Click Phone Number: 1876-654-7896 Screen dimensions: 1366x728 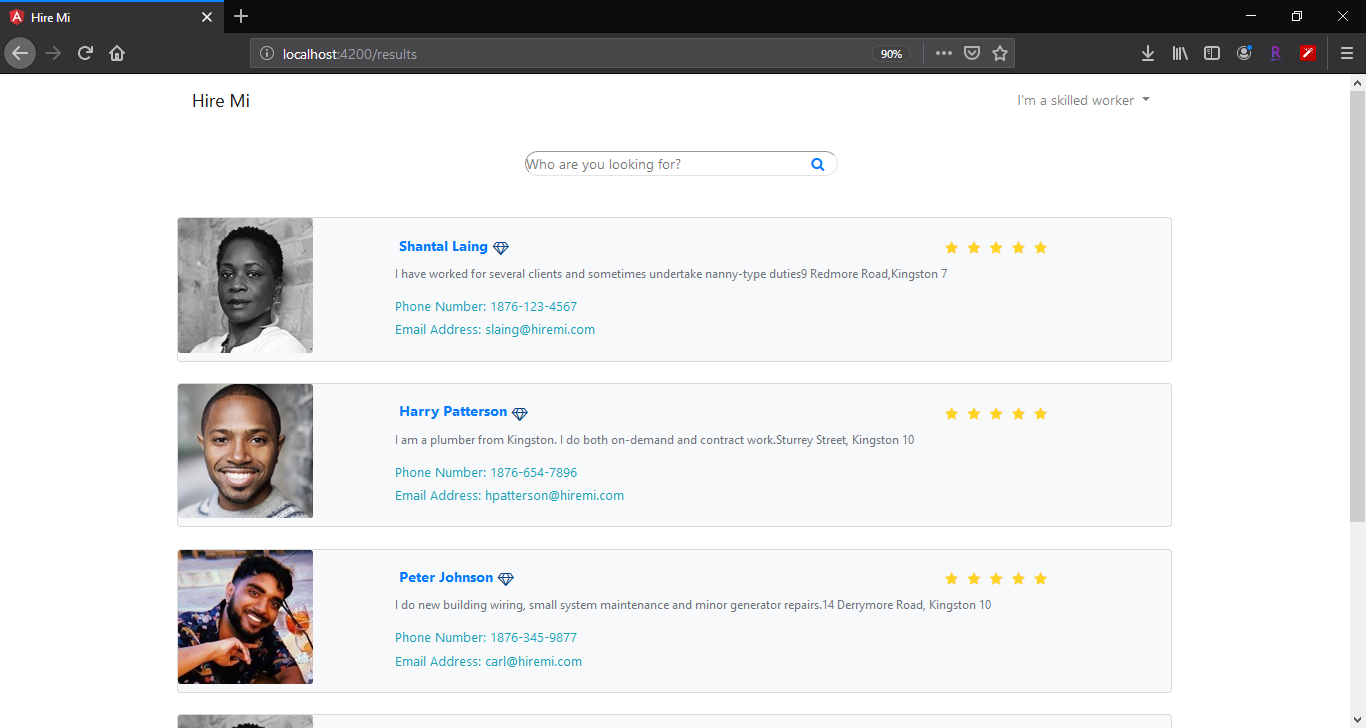486,473
